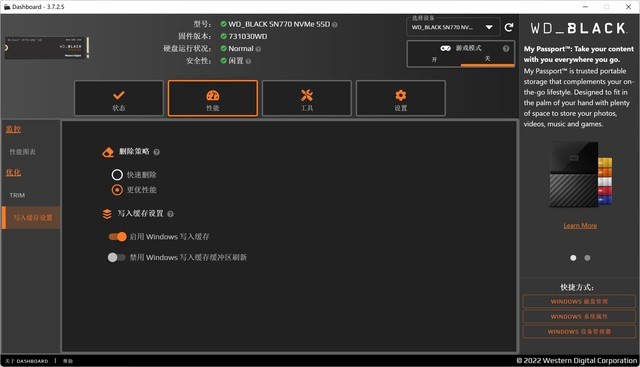Click the help icon beside model name
The width and height of the screenshot is (640, 367).
click(335, 24)
